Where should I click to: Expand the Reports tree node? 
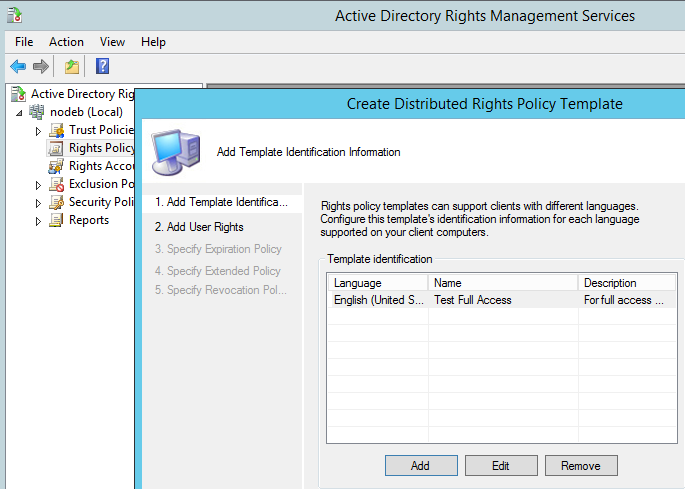coord(38,221)
